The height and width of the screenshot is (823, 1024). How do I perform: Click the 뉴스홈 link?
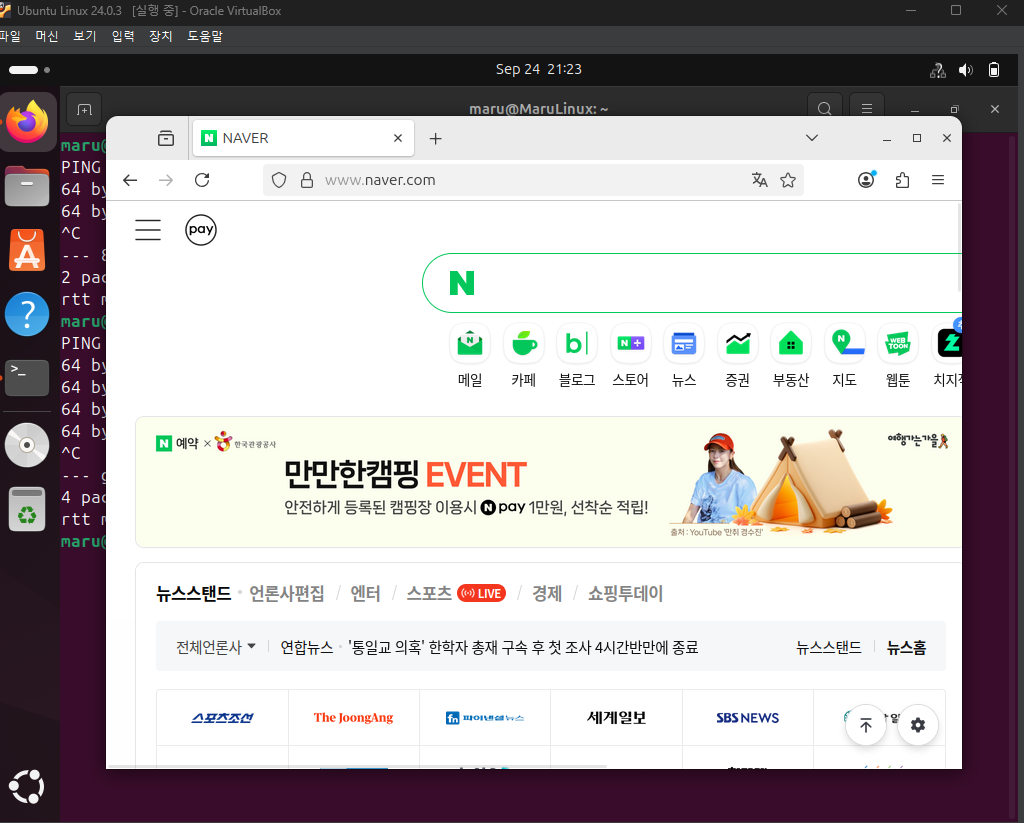[x=906, y=647]
